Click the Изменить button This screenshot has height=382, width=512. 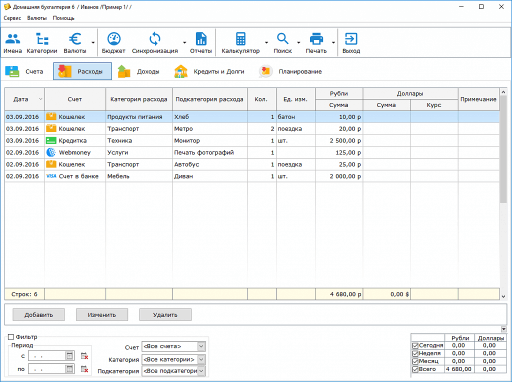102,315
